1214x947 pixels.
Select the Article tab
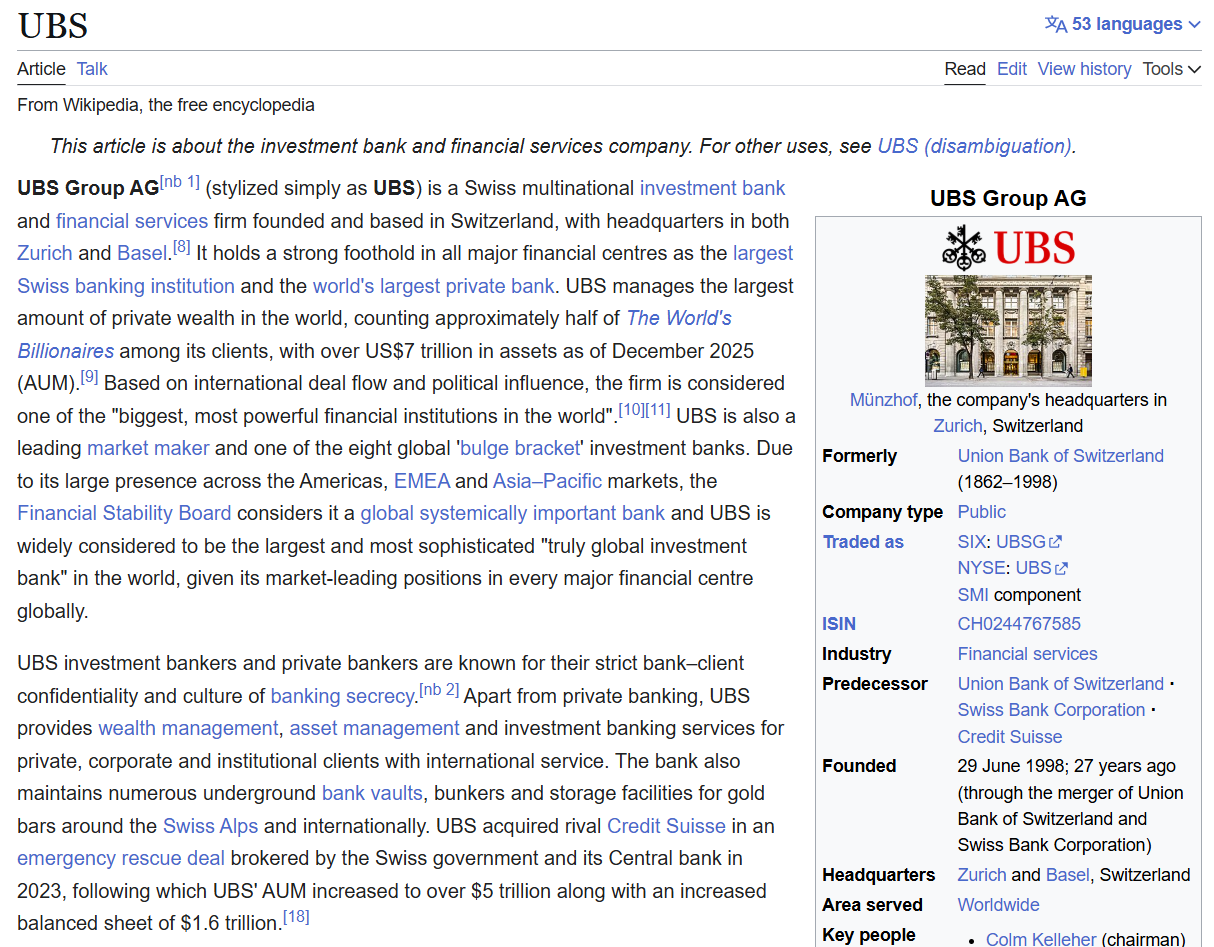pyautogui.click(x=41, y=69)
